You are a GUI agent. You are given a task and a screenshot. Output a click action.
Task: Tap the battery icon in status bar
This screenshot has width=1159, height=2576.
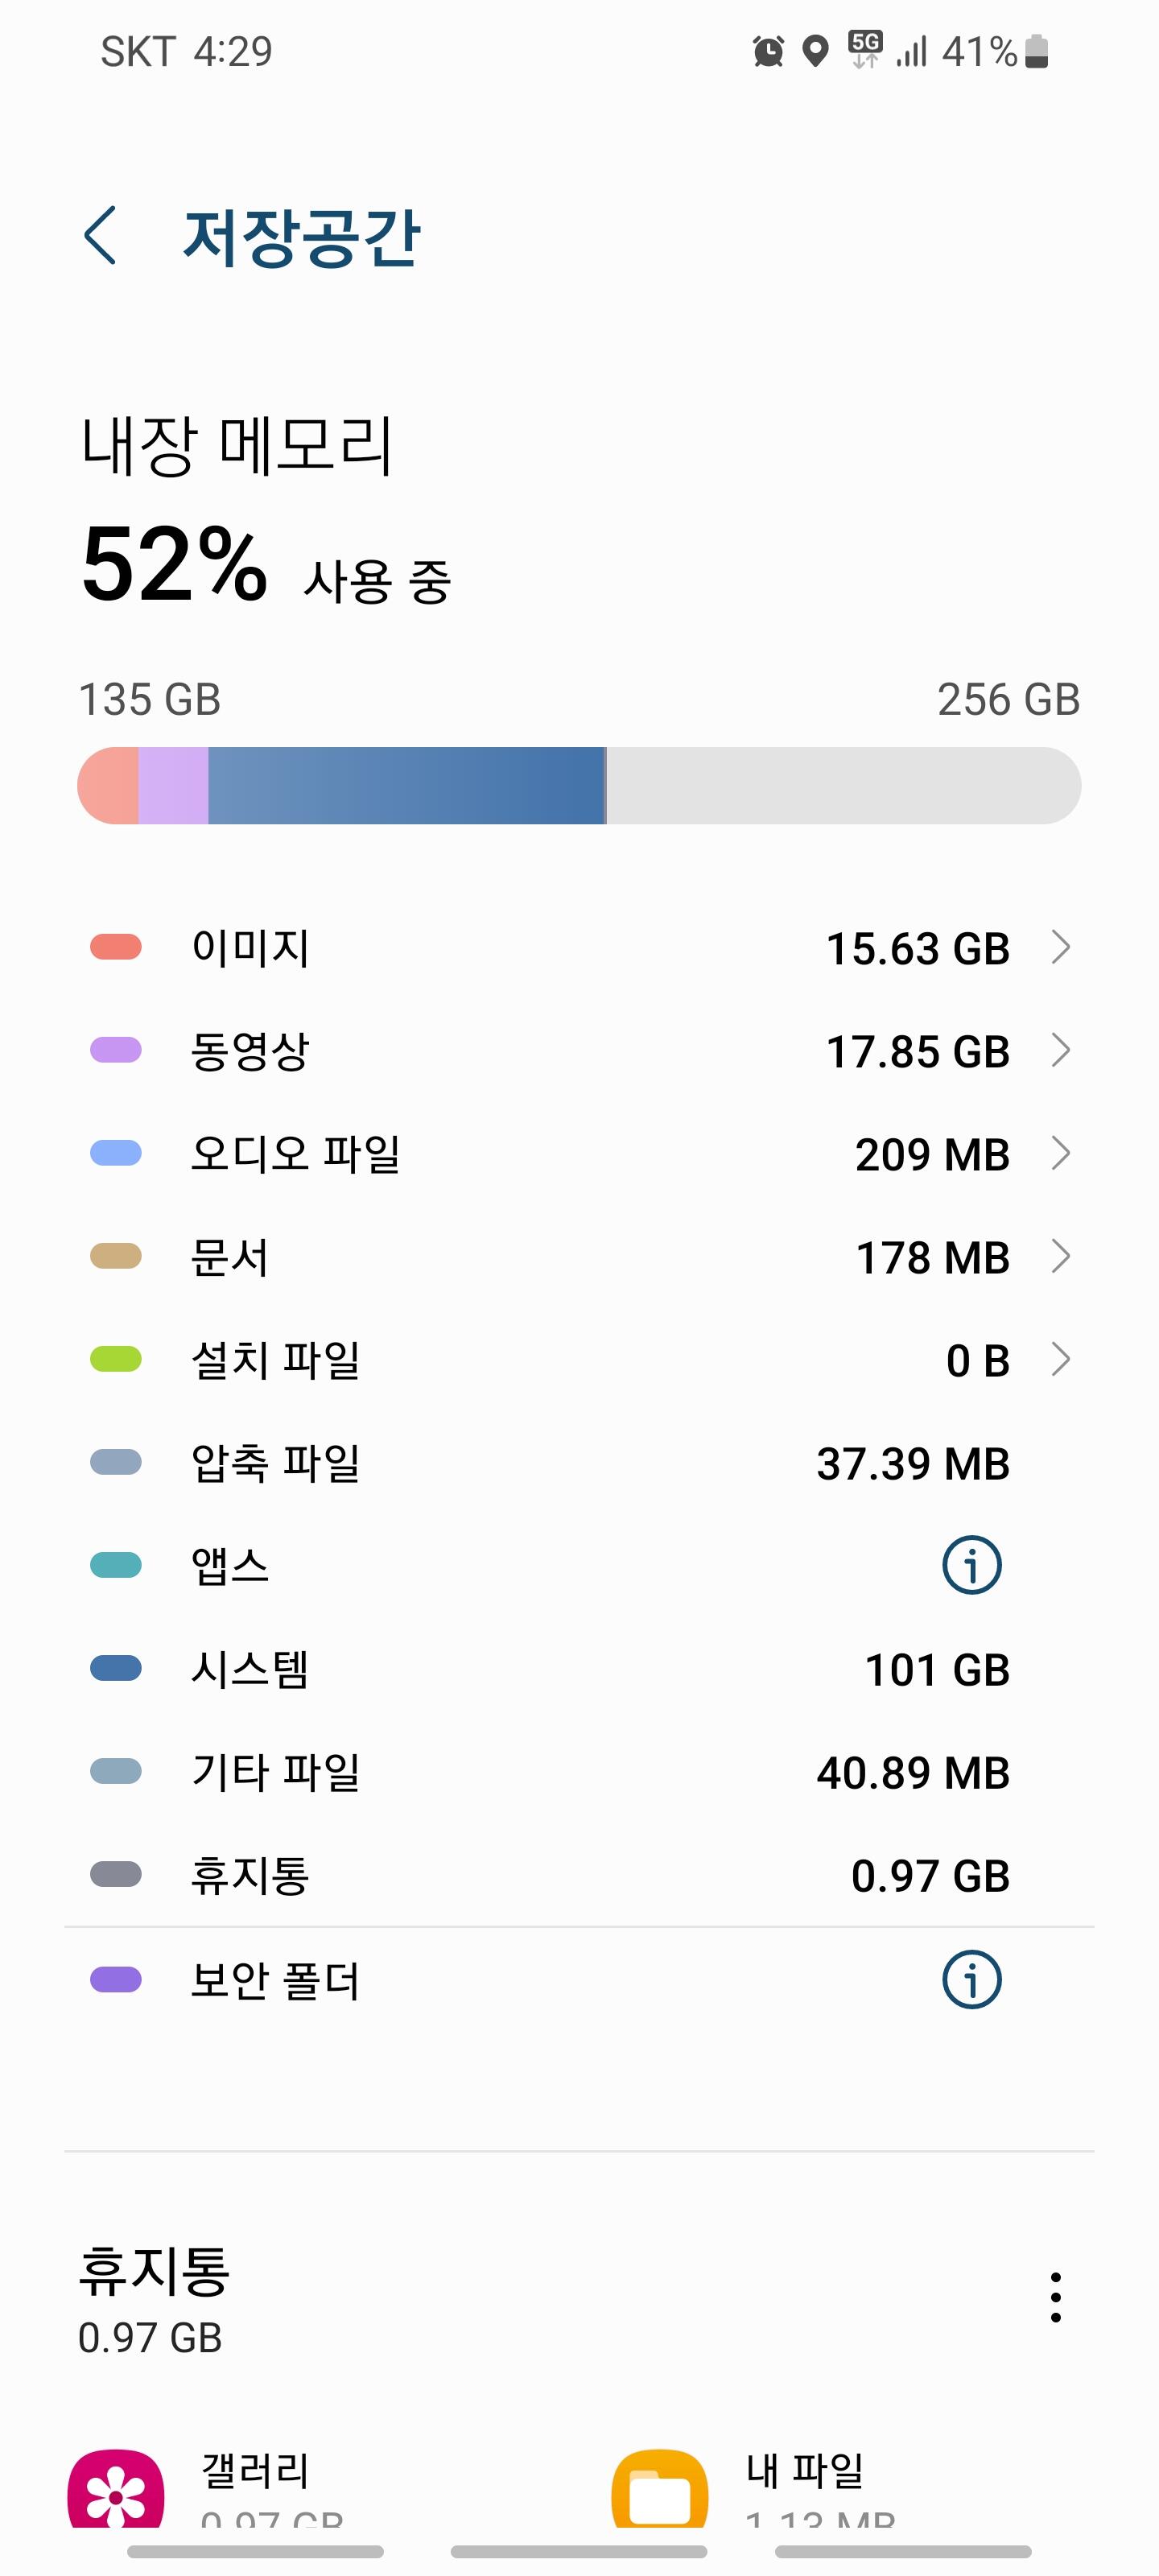pyautogui.click(x=1037, y=51)
